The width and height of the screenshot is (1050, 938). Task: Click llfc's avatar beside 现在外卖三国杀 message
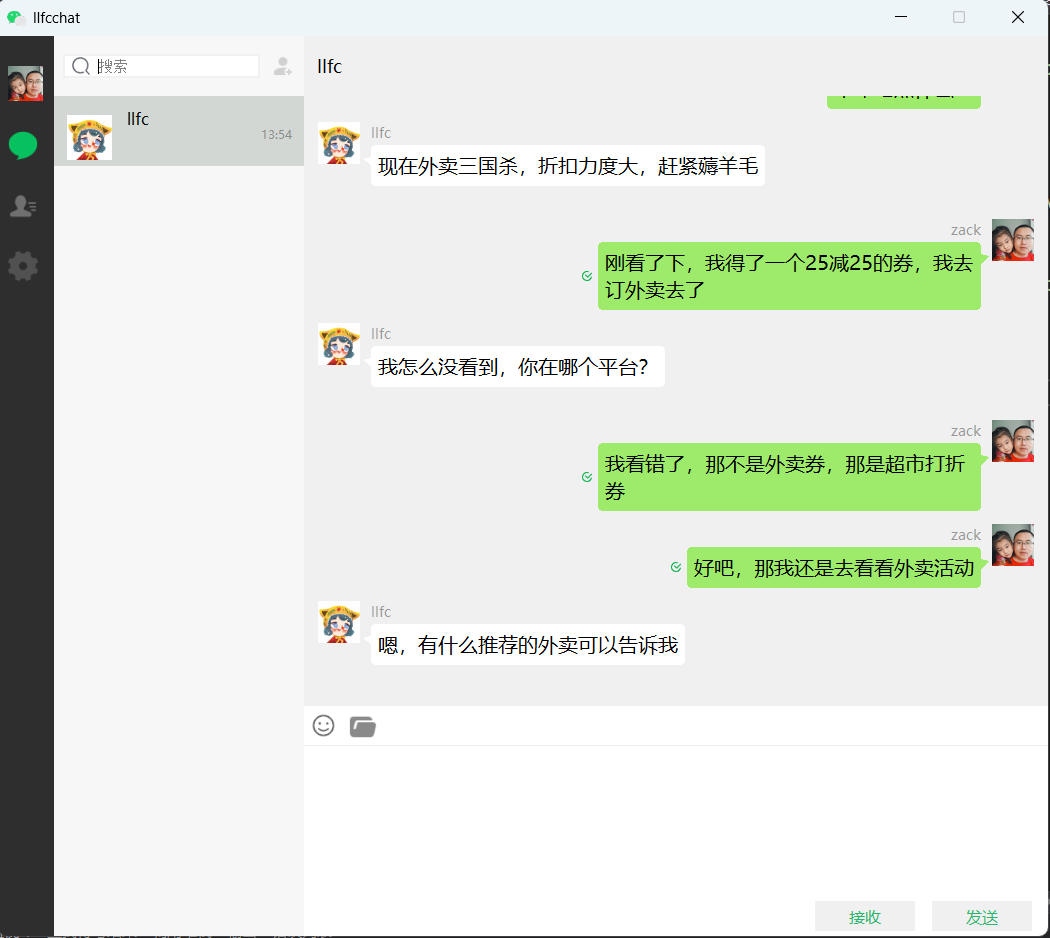coord(339,143)
